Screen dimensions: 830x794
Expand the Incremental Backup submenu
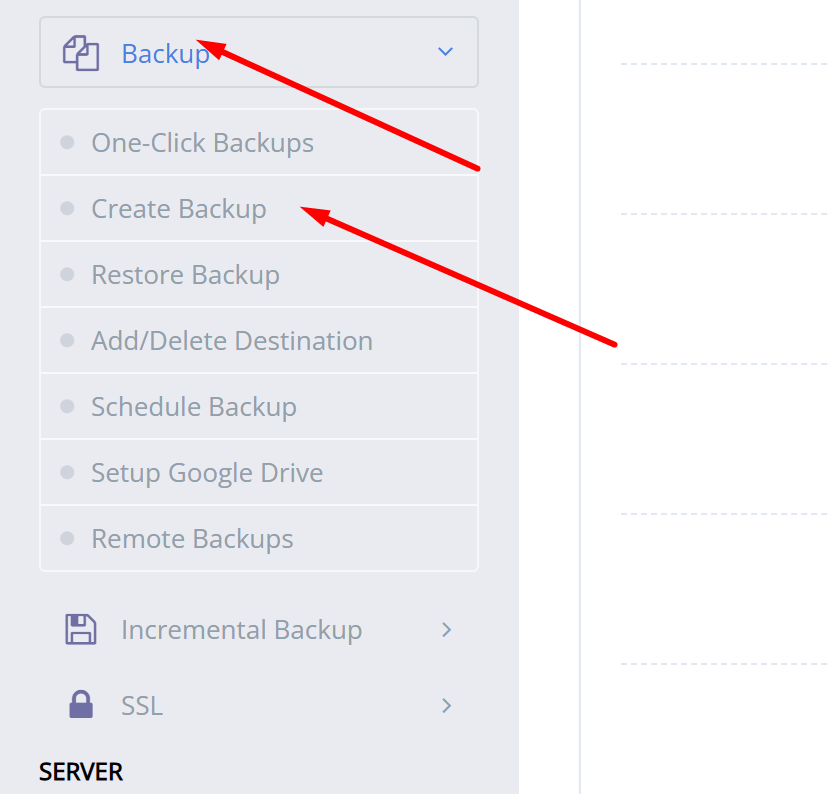[x=447, y=630]
